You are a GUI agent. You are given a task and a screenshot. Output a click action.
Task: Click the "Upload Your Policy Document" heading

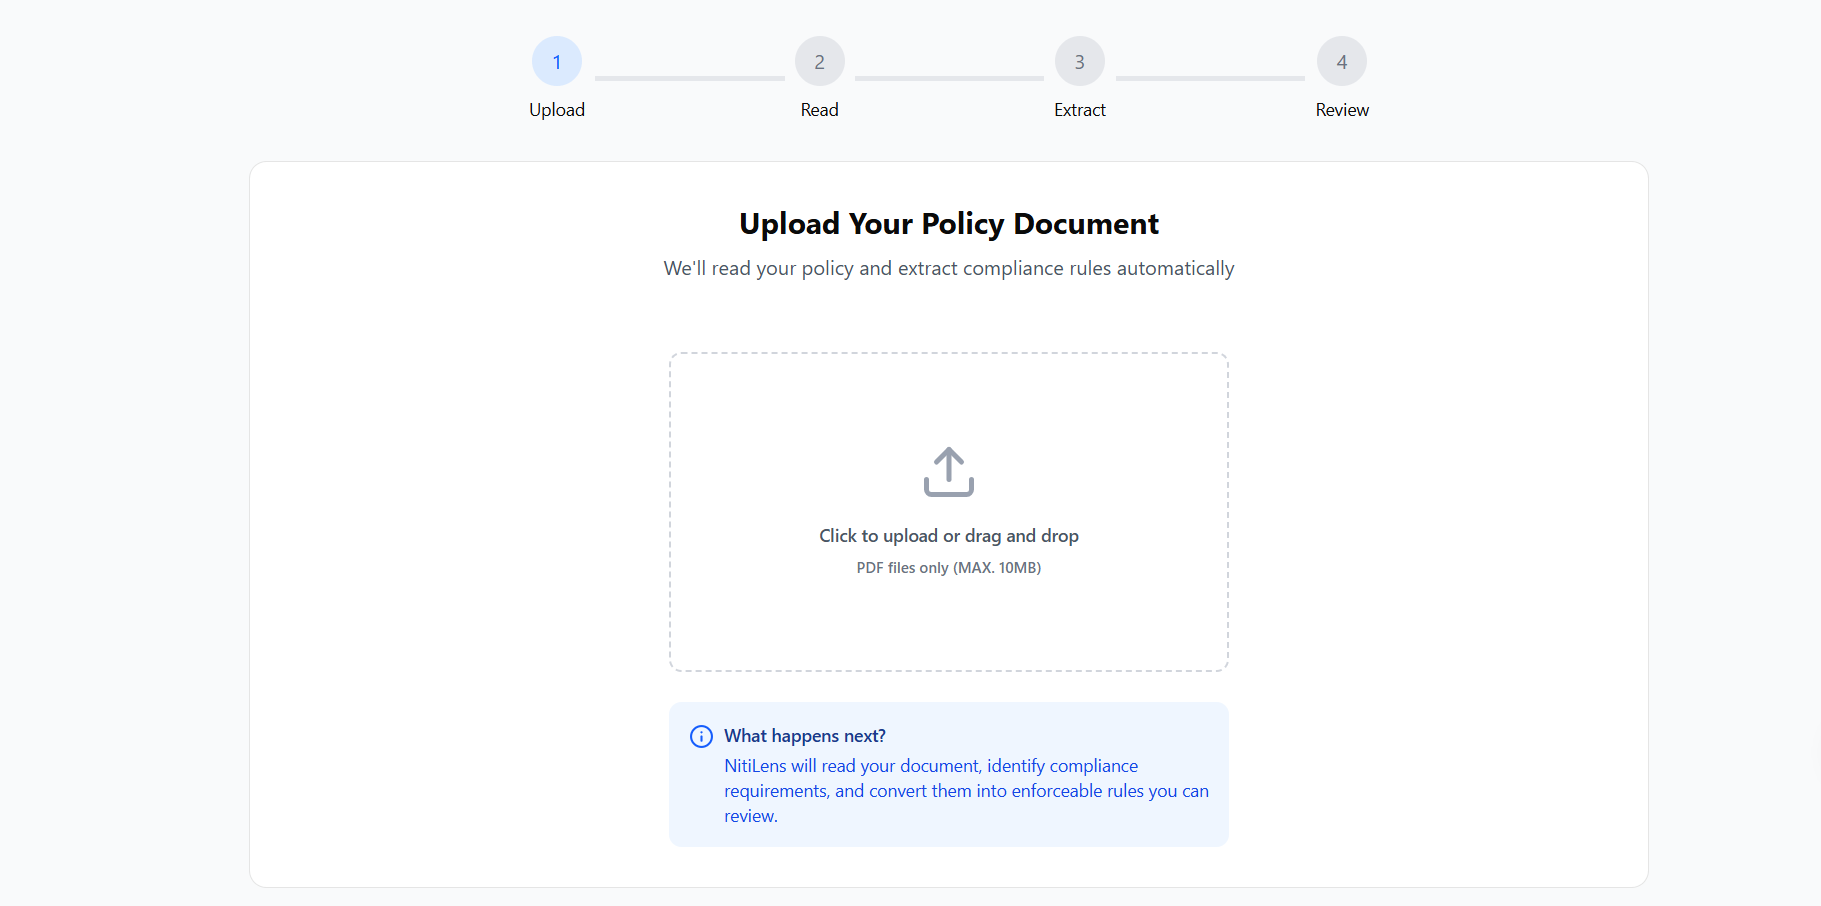[x=948, y=224]
